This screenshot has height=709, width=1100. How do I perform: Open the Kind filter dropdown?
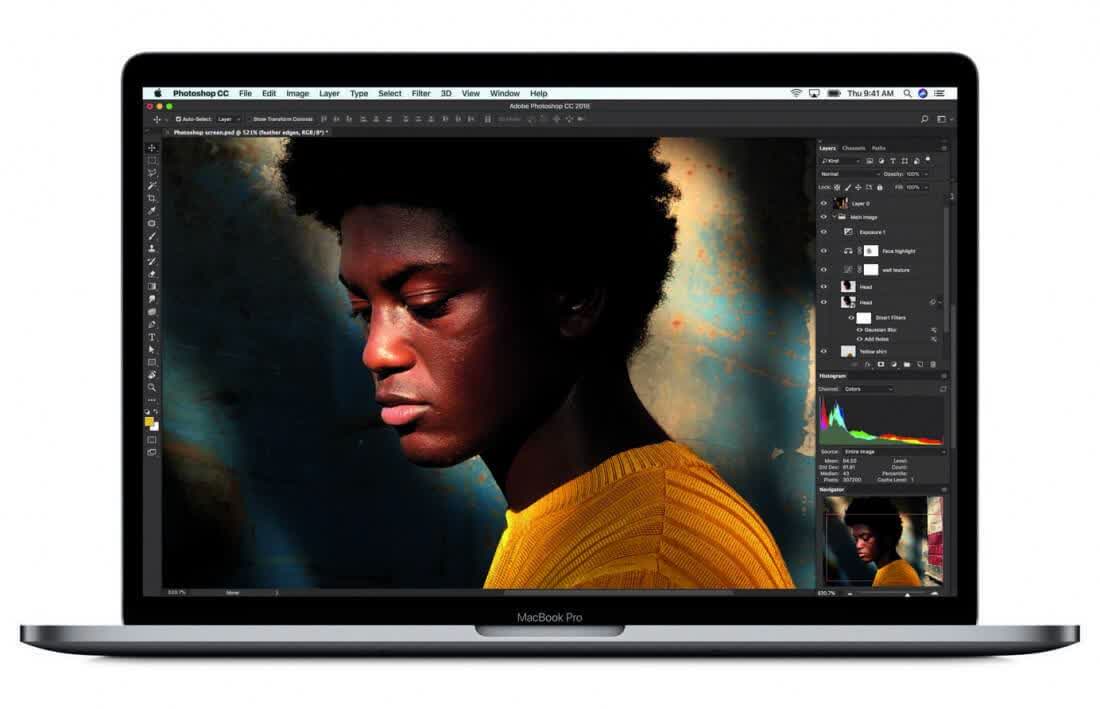[841, 161]
